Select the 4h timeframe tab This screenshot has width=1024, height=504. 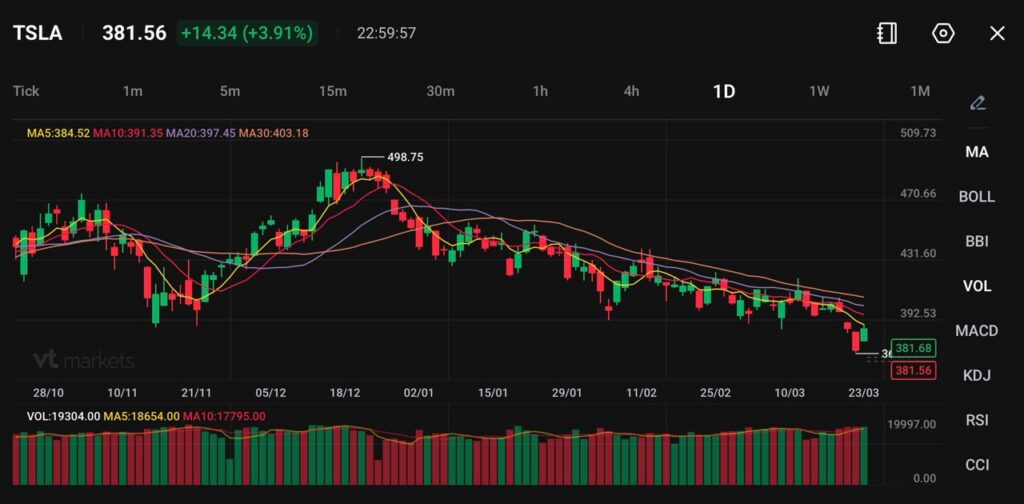click(631, 91)
